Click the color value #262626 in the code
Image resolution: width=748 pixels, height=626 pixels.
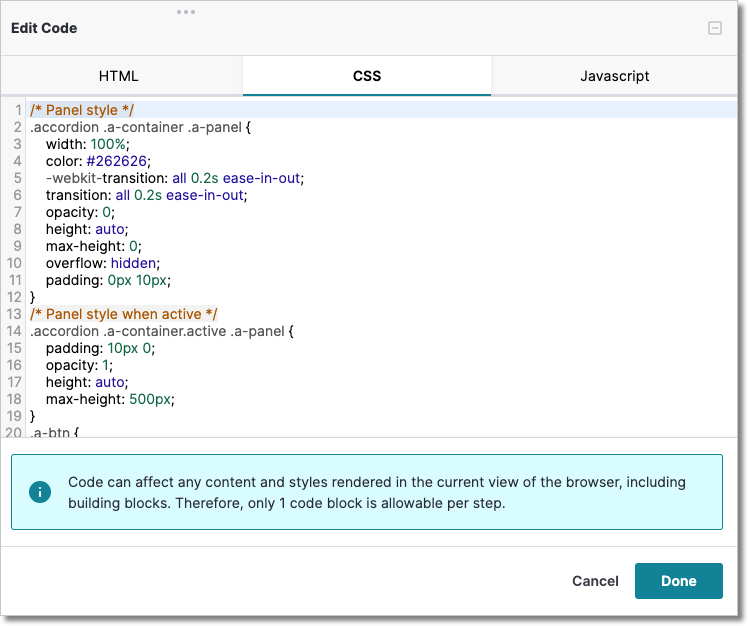(x=117, y=161)
